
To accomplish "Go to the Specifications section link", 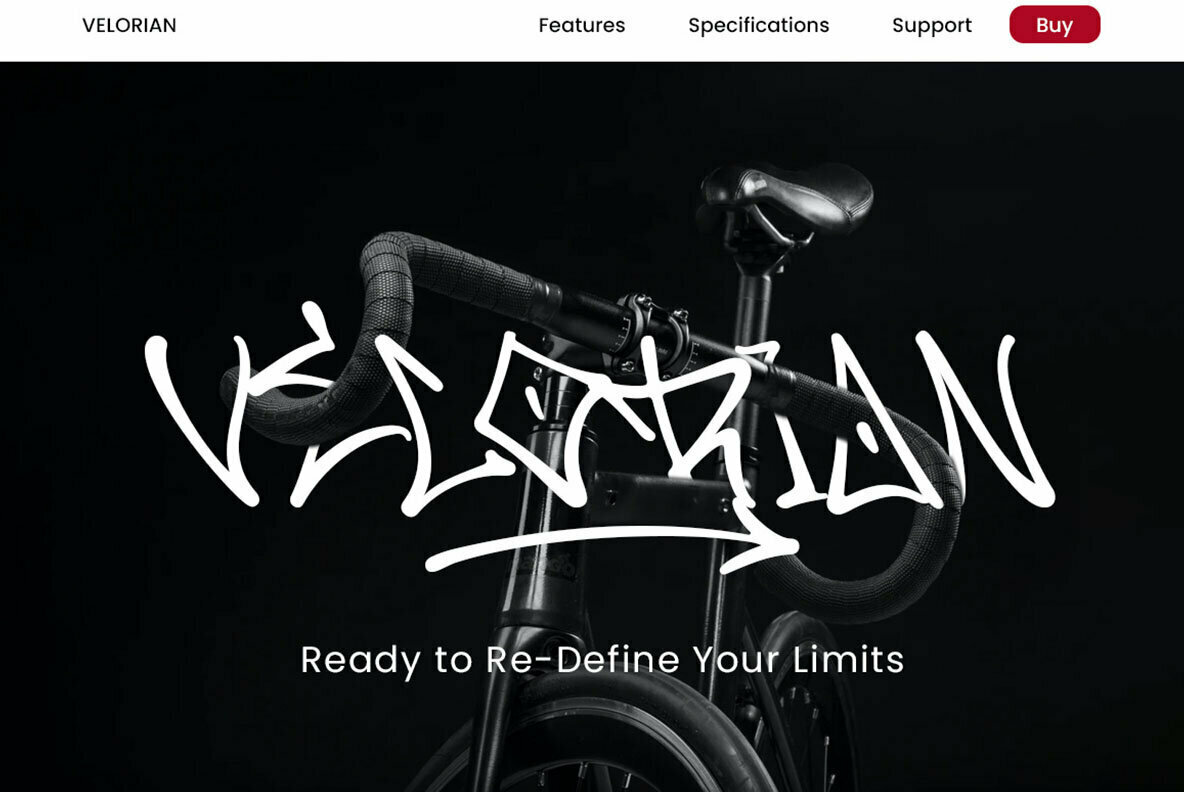I will pyautogui.click(x=758, y=26).
